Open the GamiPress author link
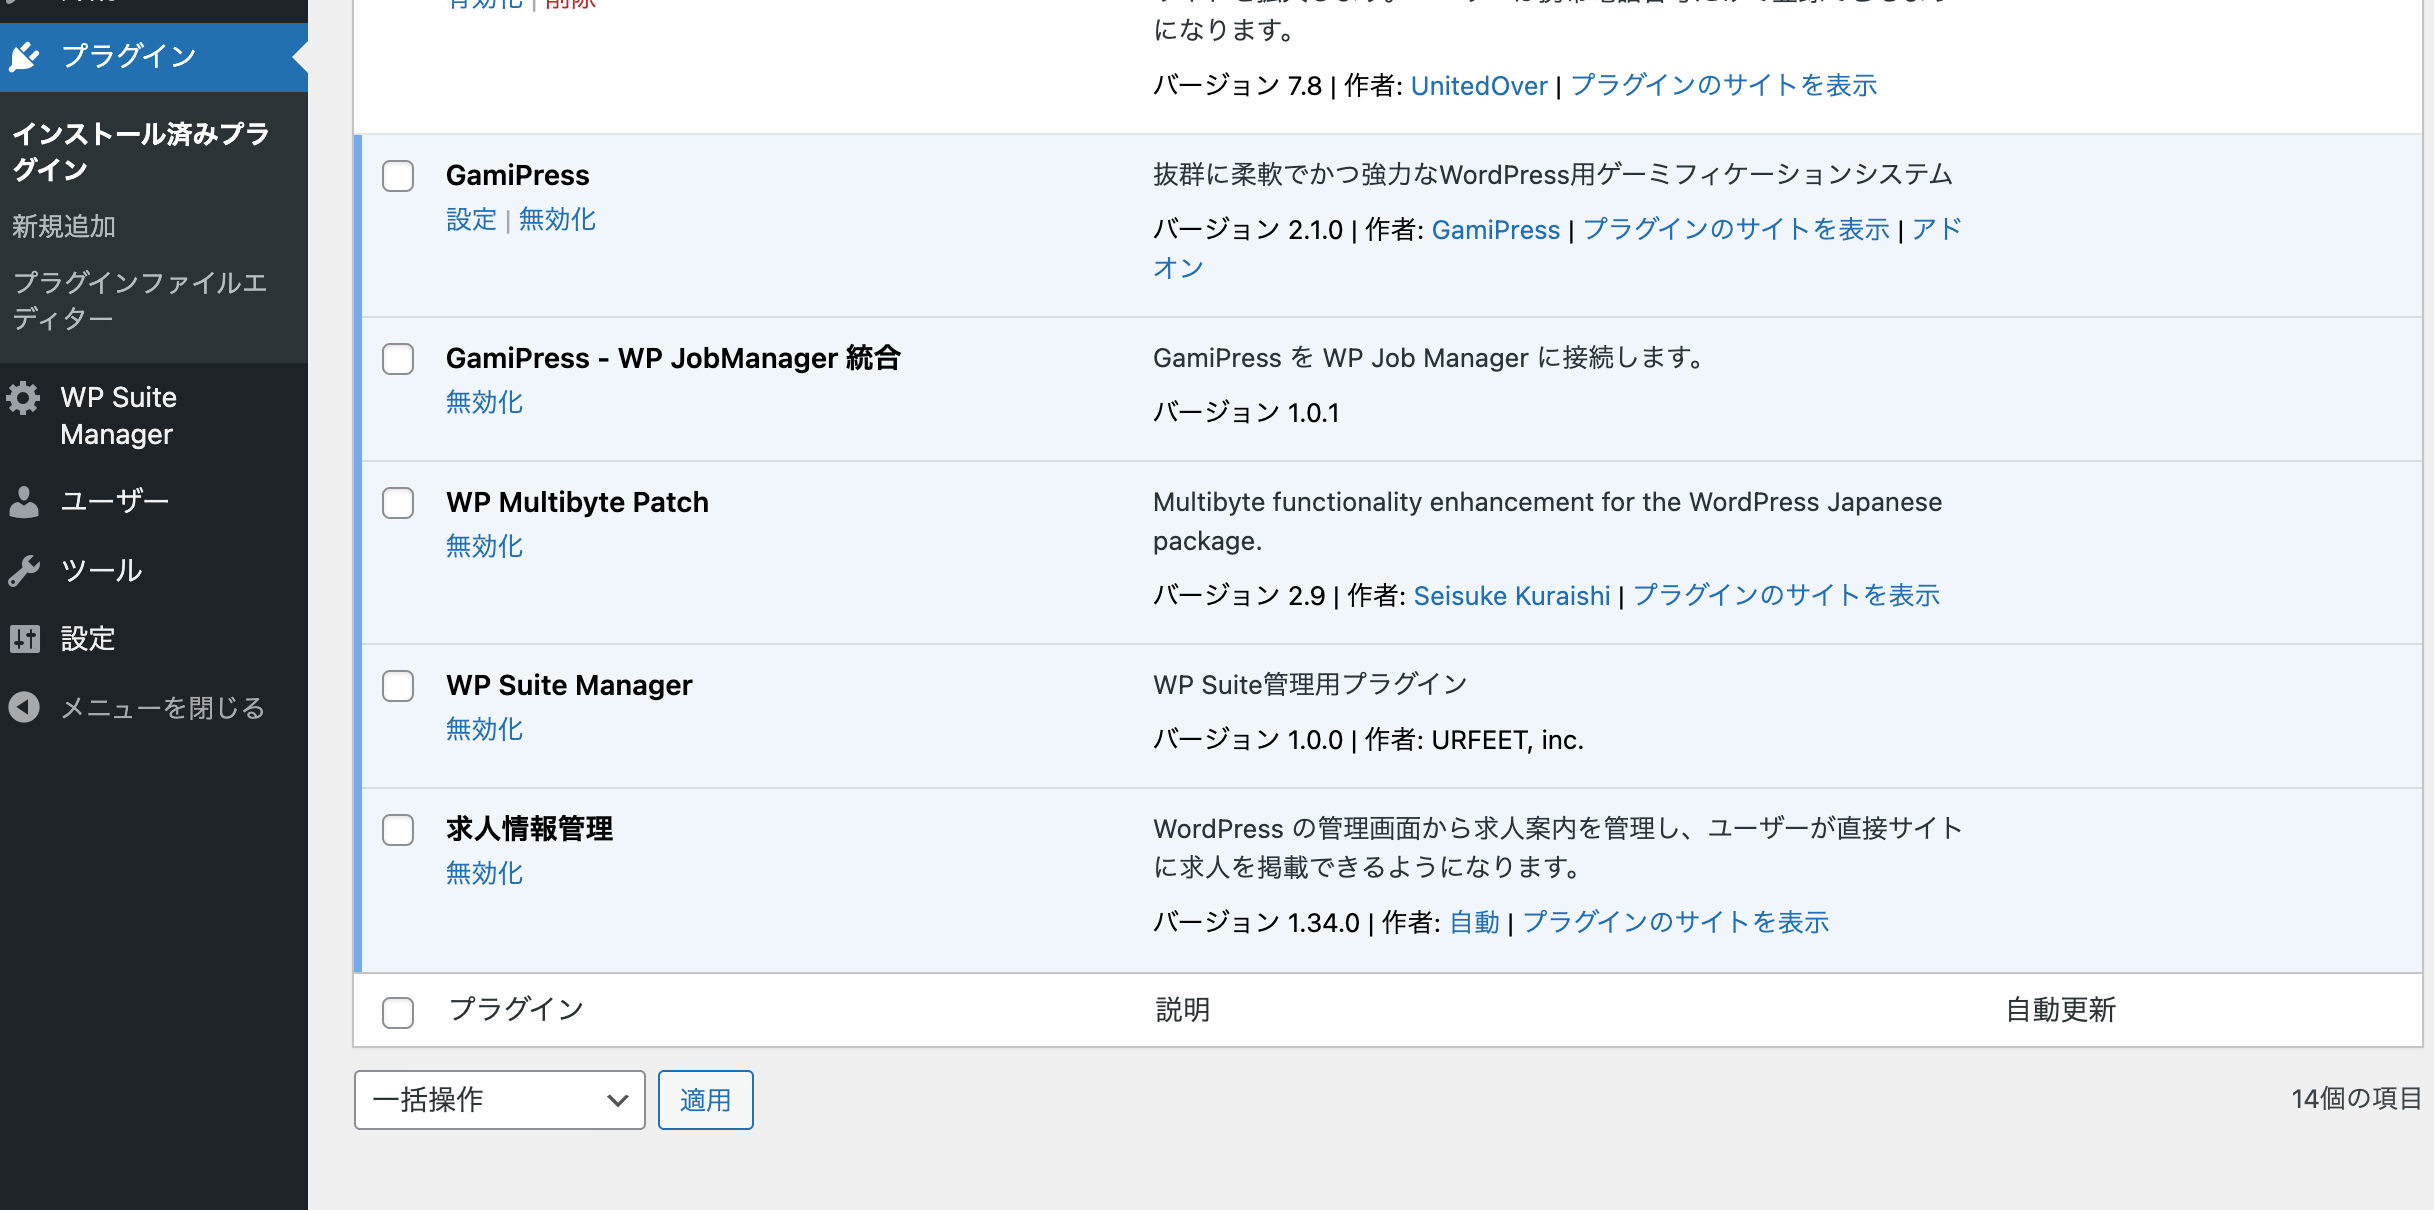The height and width of the screenshot is (1210, 2434). pos(1496,230)
